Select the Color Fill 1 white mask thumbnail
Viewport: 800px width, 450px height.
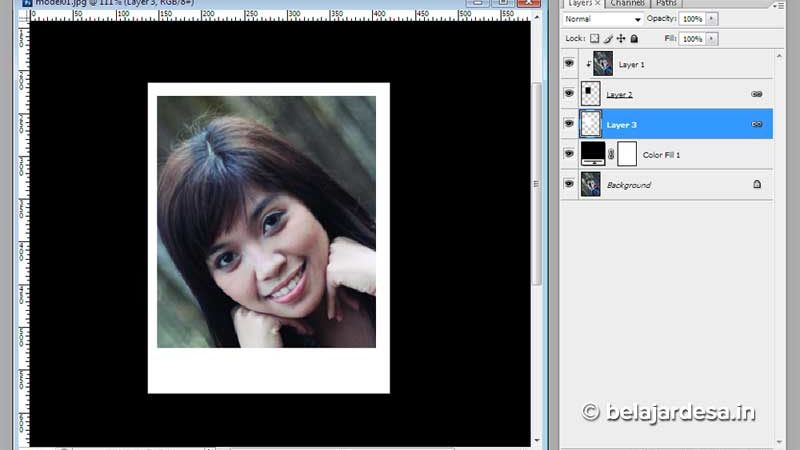627,154
